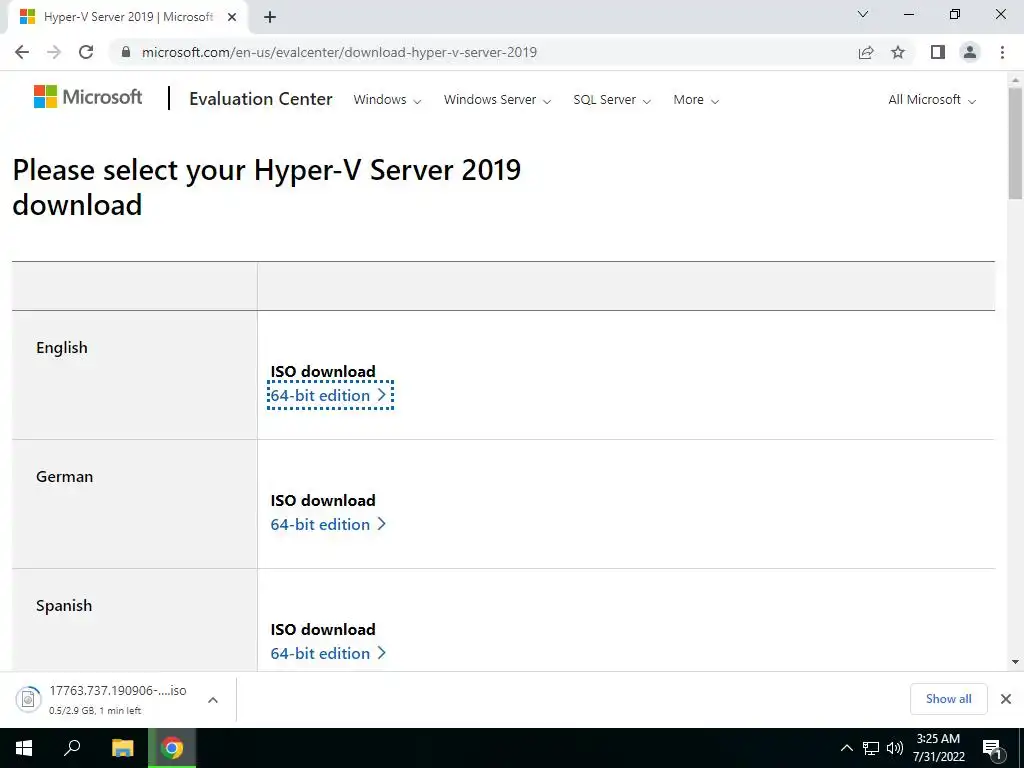1024x768 pixels.
Task: Share this page via the share icon
Action: pos(866,52)
